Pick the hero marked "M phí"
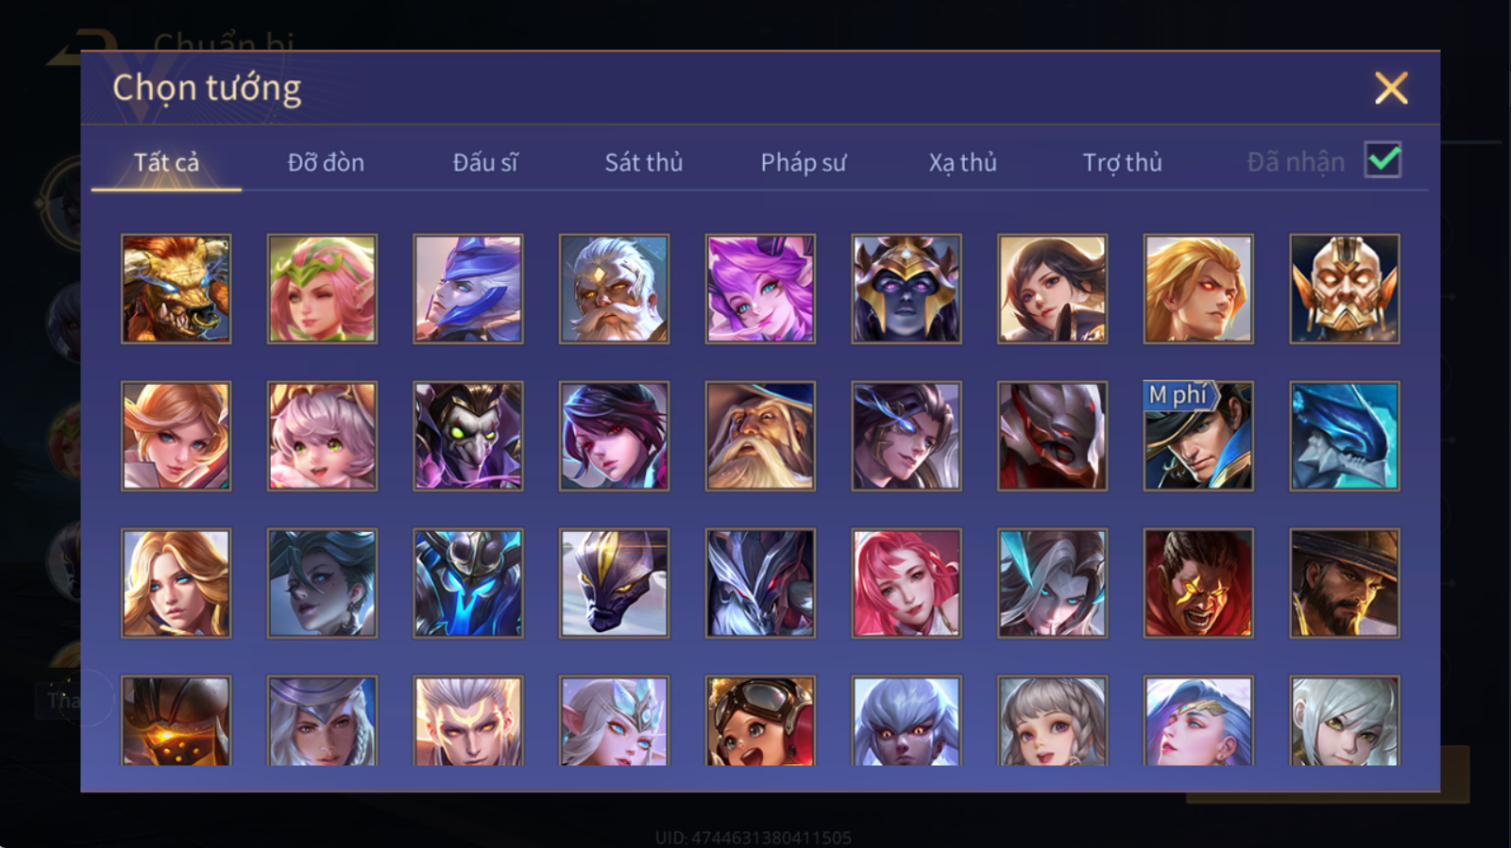Viewport: 1511px width, 848px height. point(1198,436)
